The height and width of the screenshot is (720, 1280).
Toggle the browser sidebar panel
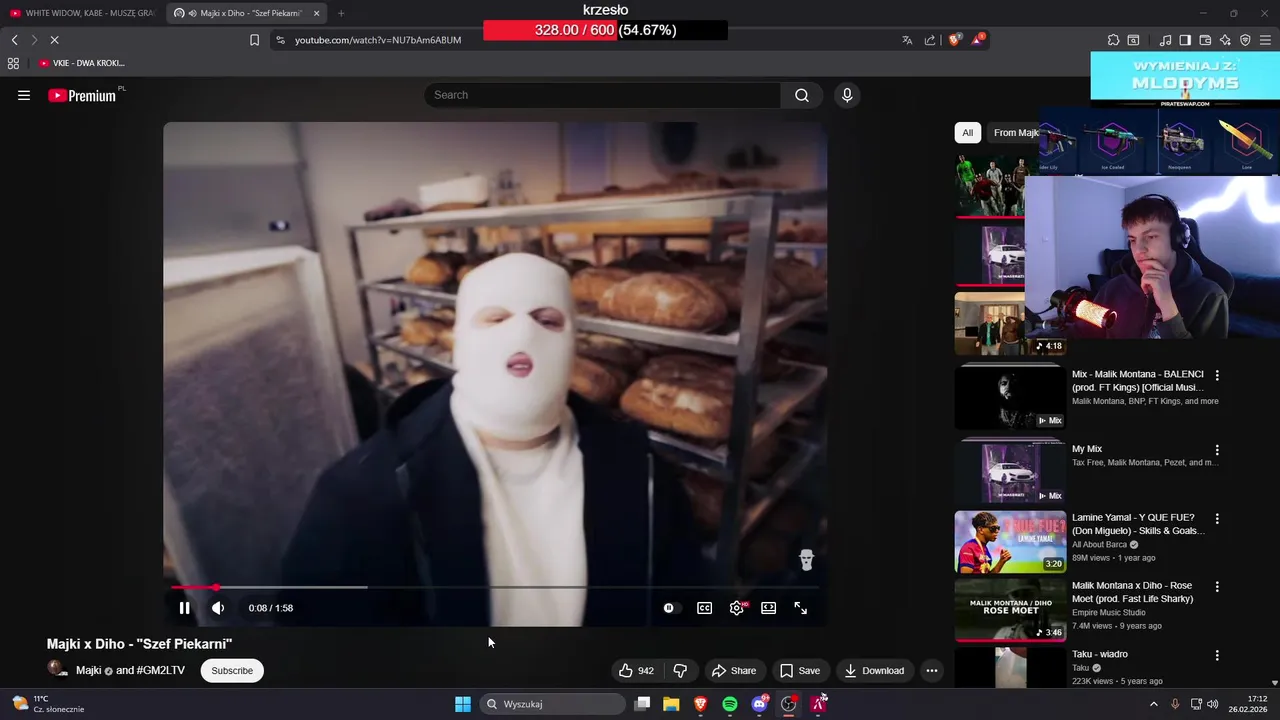1185,40
